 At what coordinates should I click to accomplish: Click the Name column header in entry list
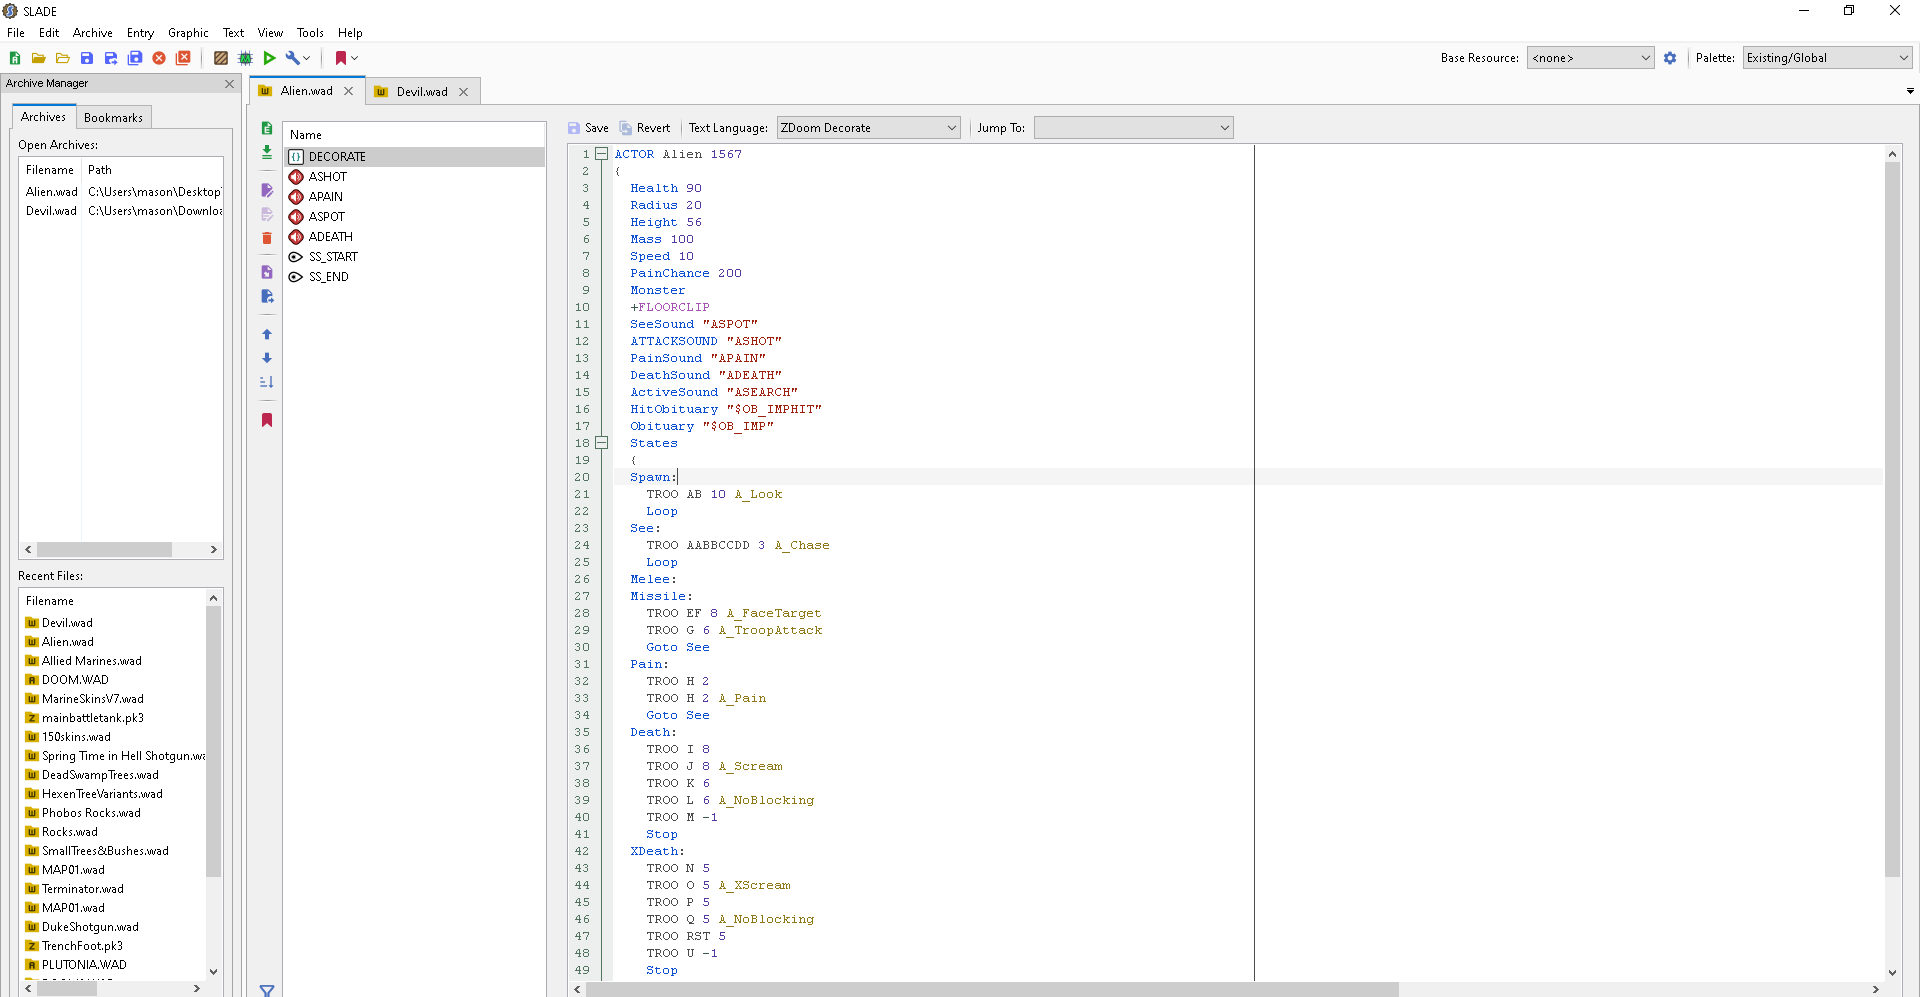point(415,135)
